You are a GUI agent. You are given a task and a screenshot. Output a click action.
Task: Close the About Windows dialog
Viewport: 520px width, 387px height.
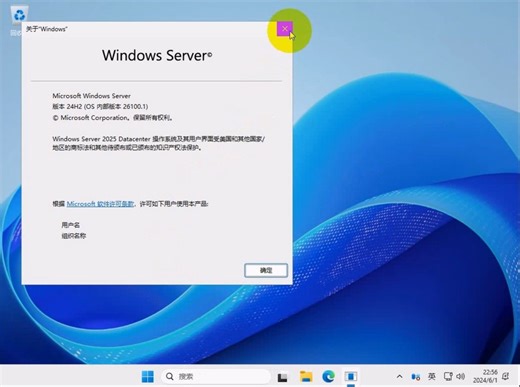tap(285, 29)
